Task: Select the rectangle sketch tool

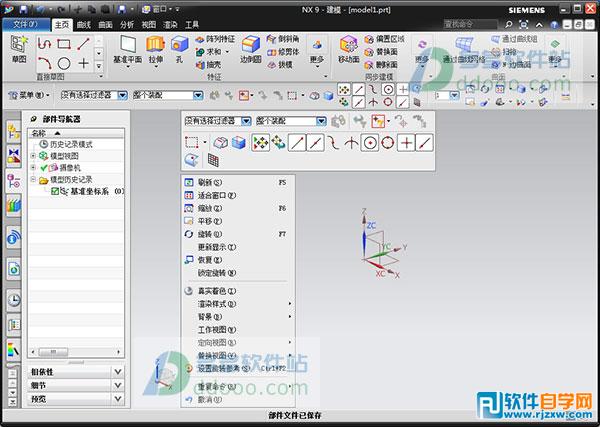Action: tap(64, 44)
